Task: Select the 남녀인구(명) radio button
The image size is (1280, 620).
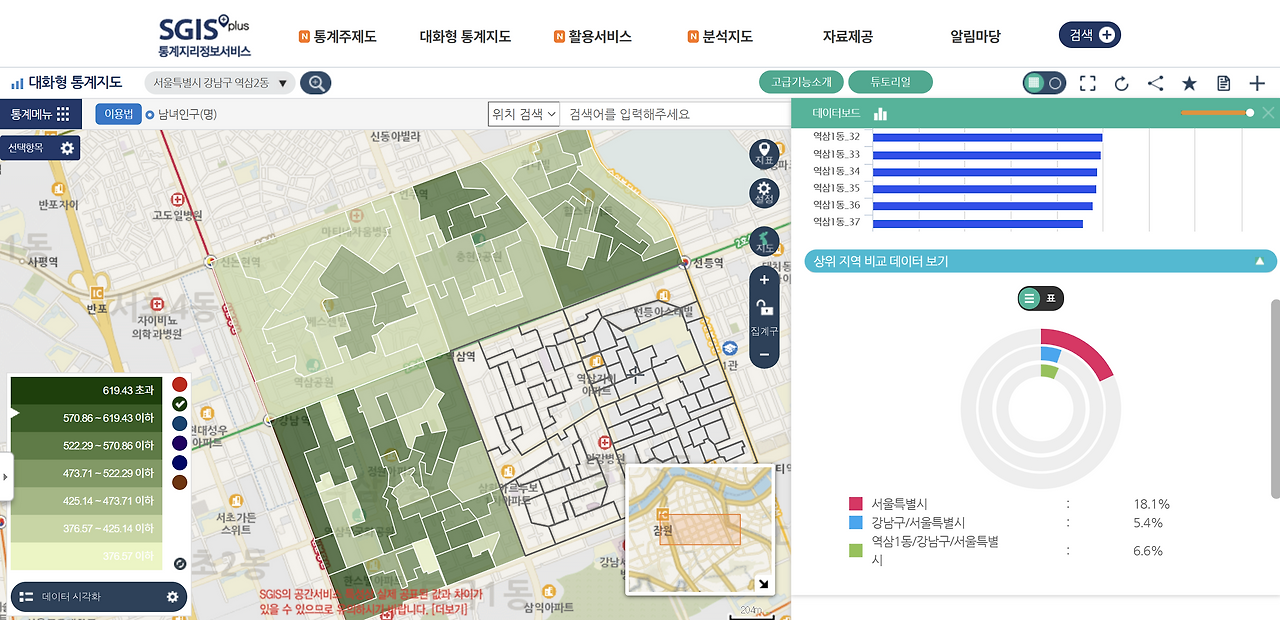Action: (150, 114)
